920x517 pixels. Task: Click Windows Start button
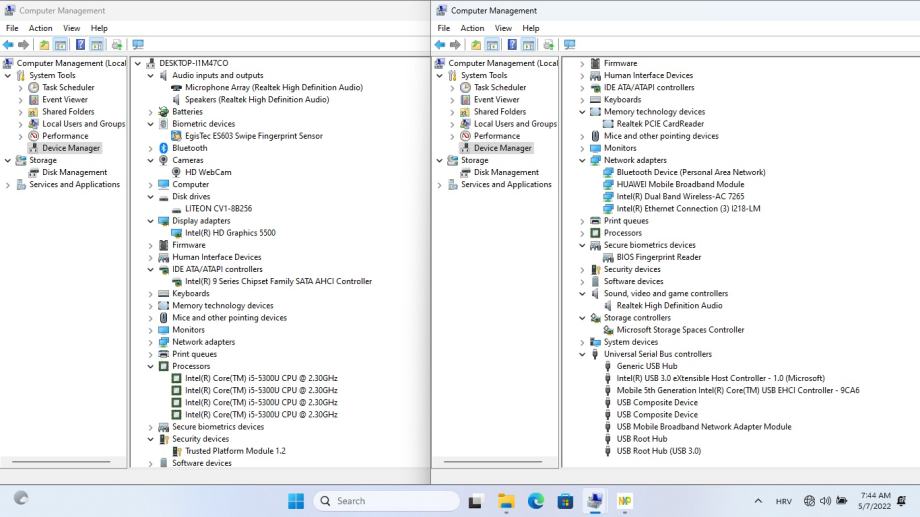296,501
